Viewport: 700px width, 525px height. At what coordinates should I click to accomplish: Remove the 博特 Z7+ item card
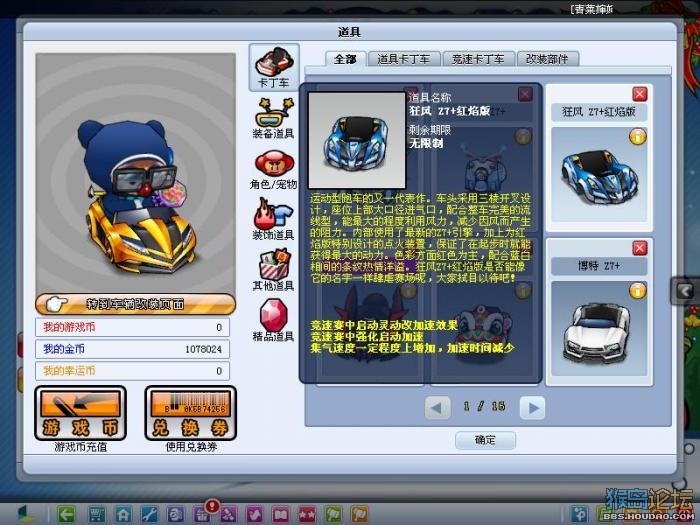[x=640, y=248]
